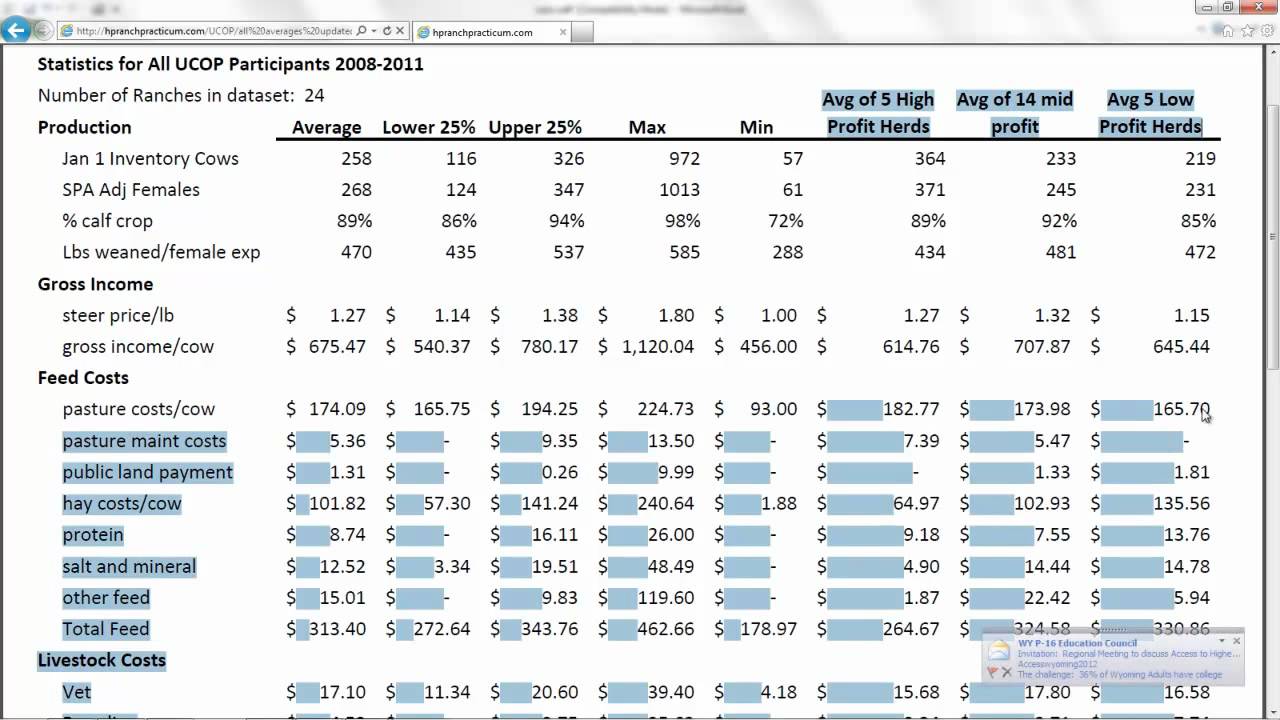This screenshot has height=720, width=1280.
Task: Open the notification popup options arrow
Action: click(1222, 641)
